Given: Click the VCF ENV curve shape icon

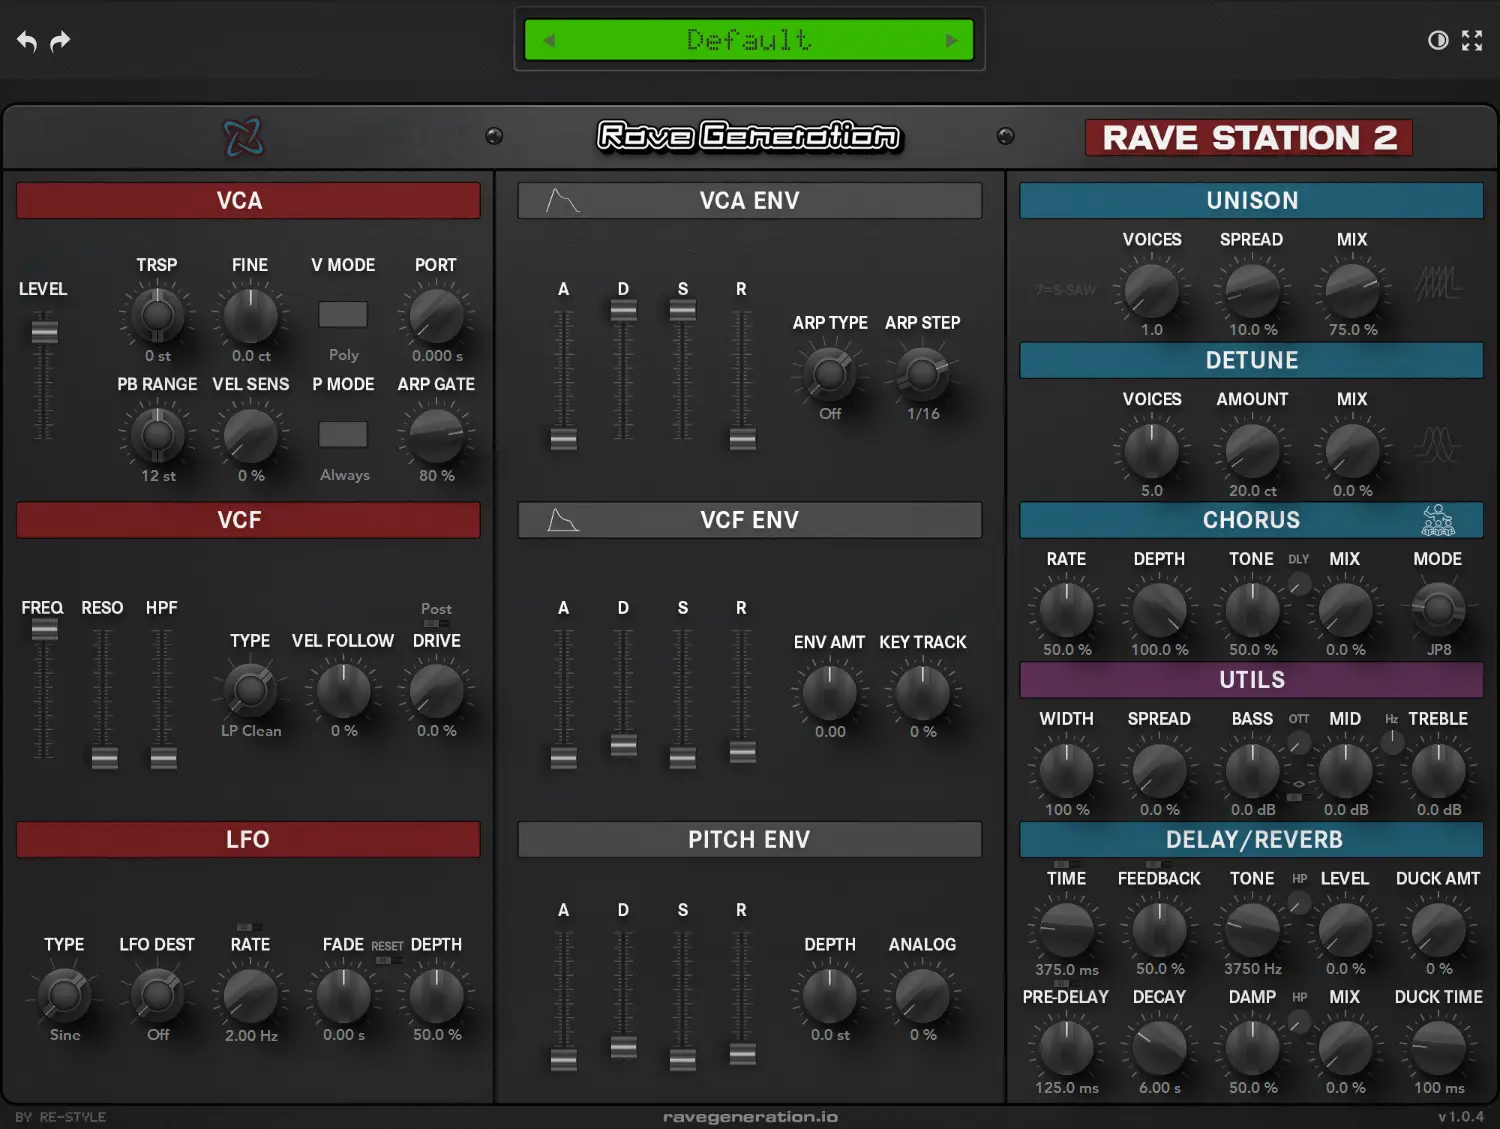Looking at the screenshot, I should [x=563, y=520].
